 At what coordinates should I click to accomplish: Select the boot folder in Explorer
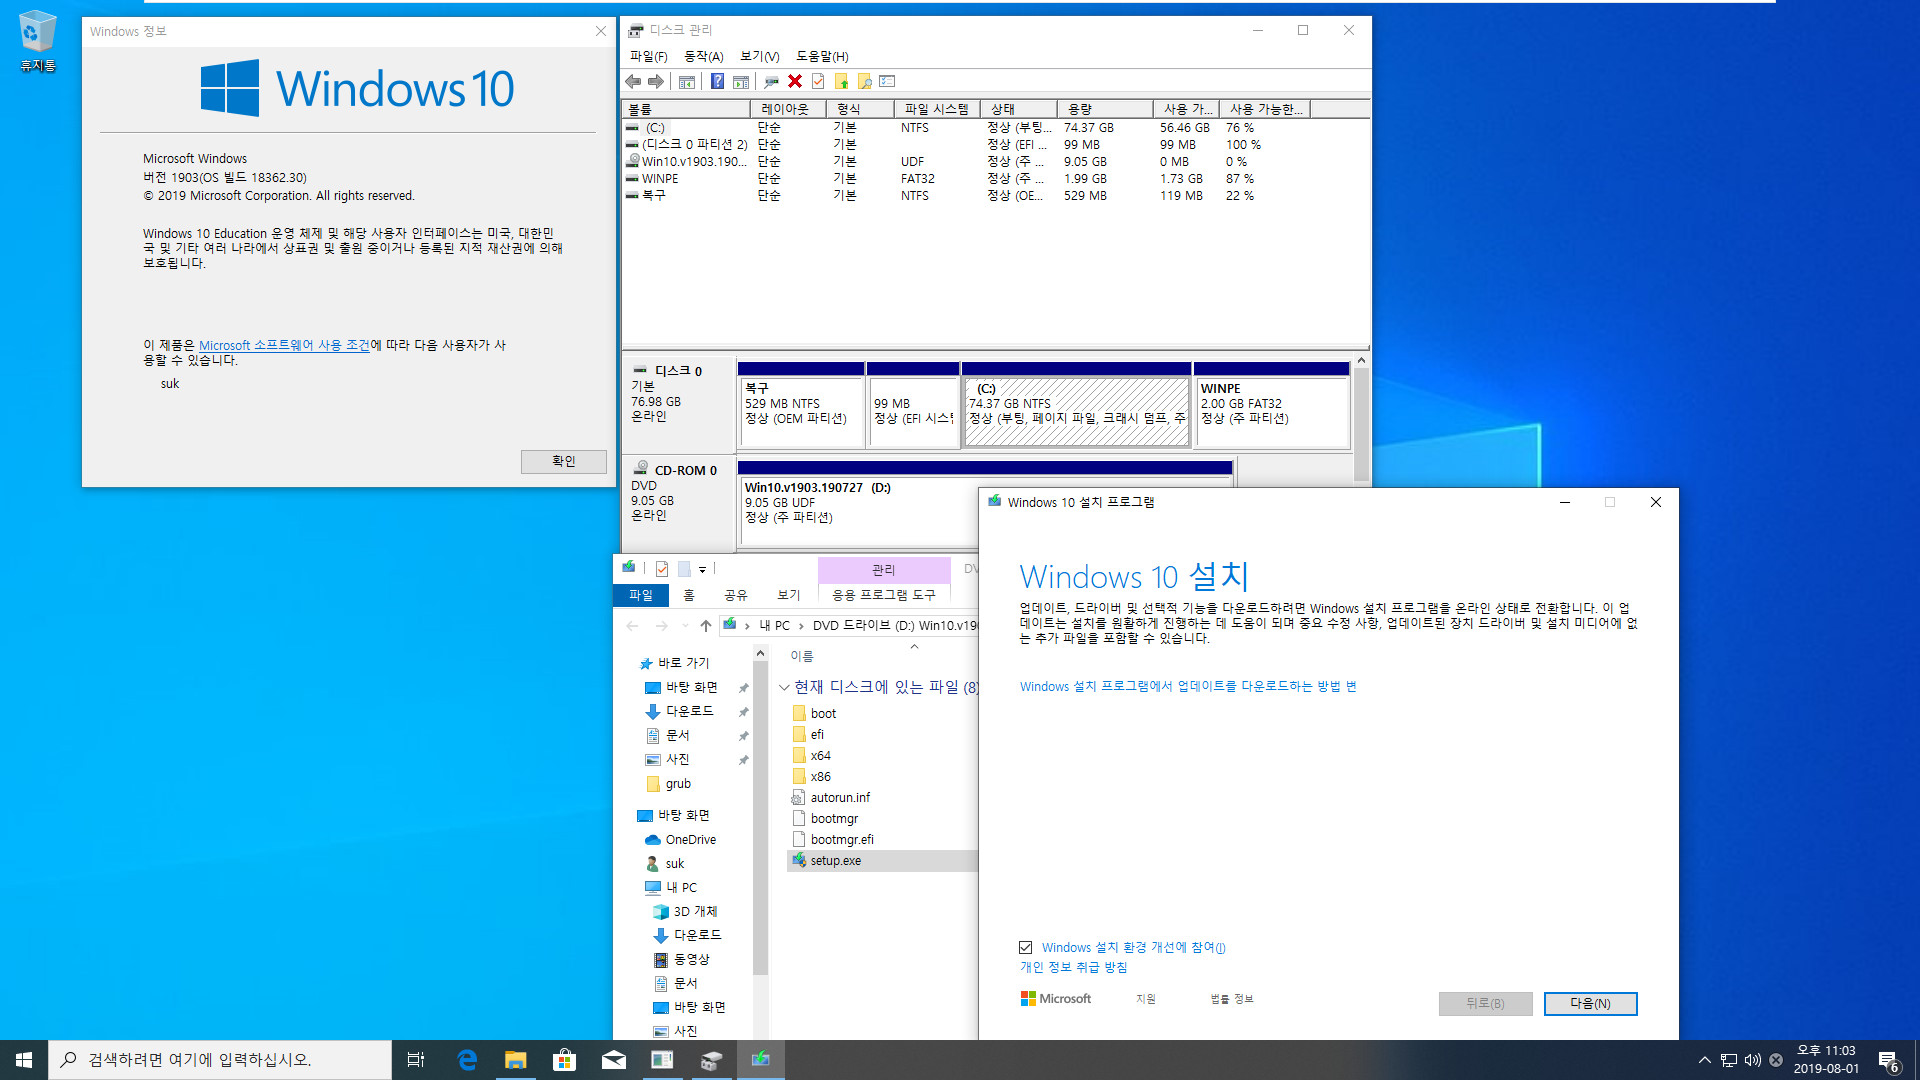pyautogui.click(x=823, y=714)
